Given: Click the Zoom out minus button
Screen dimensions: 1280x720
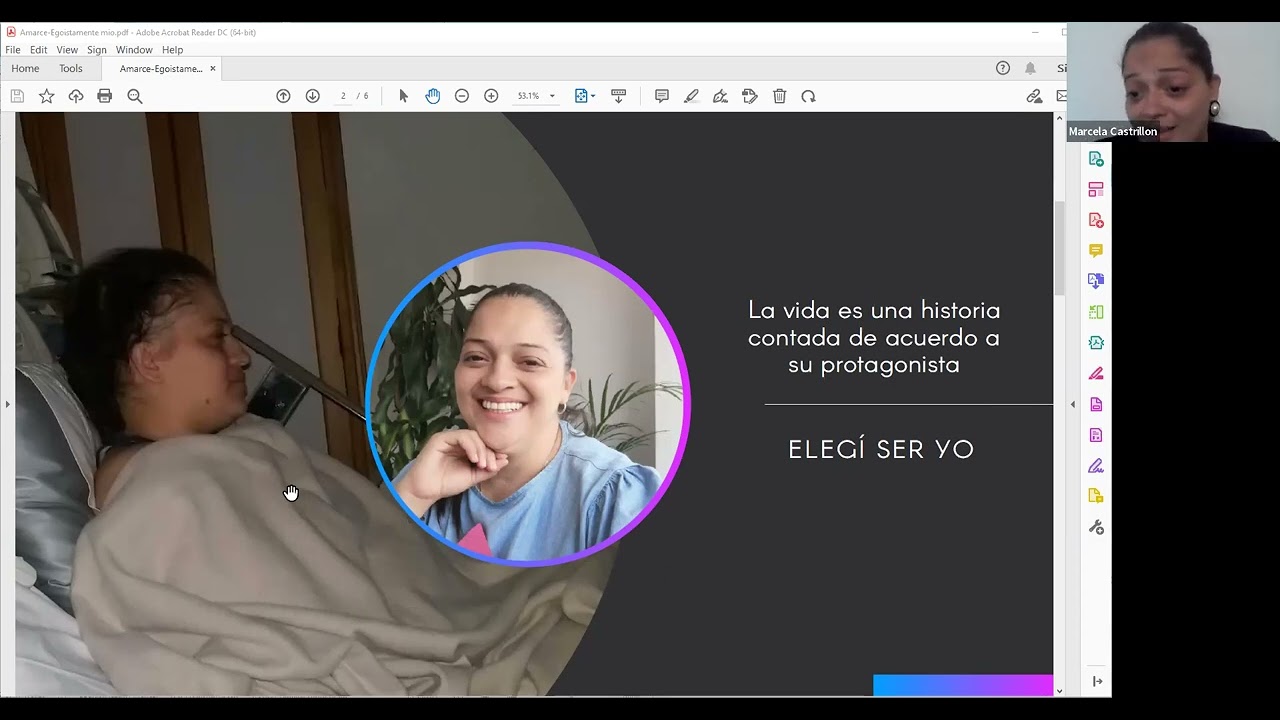Looking at the screenshot, I should pyautogui.click(x=462, y=96).
